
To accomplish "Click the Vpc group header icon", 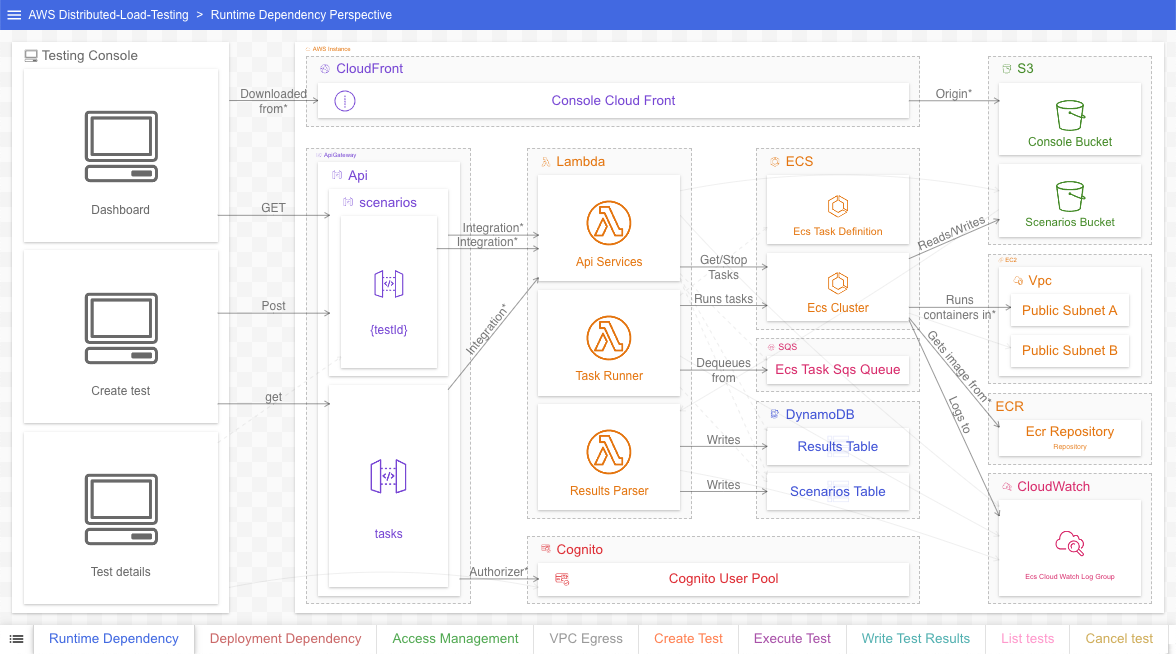I will pos(1018,281).
